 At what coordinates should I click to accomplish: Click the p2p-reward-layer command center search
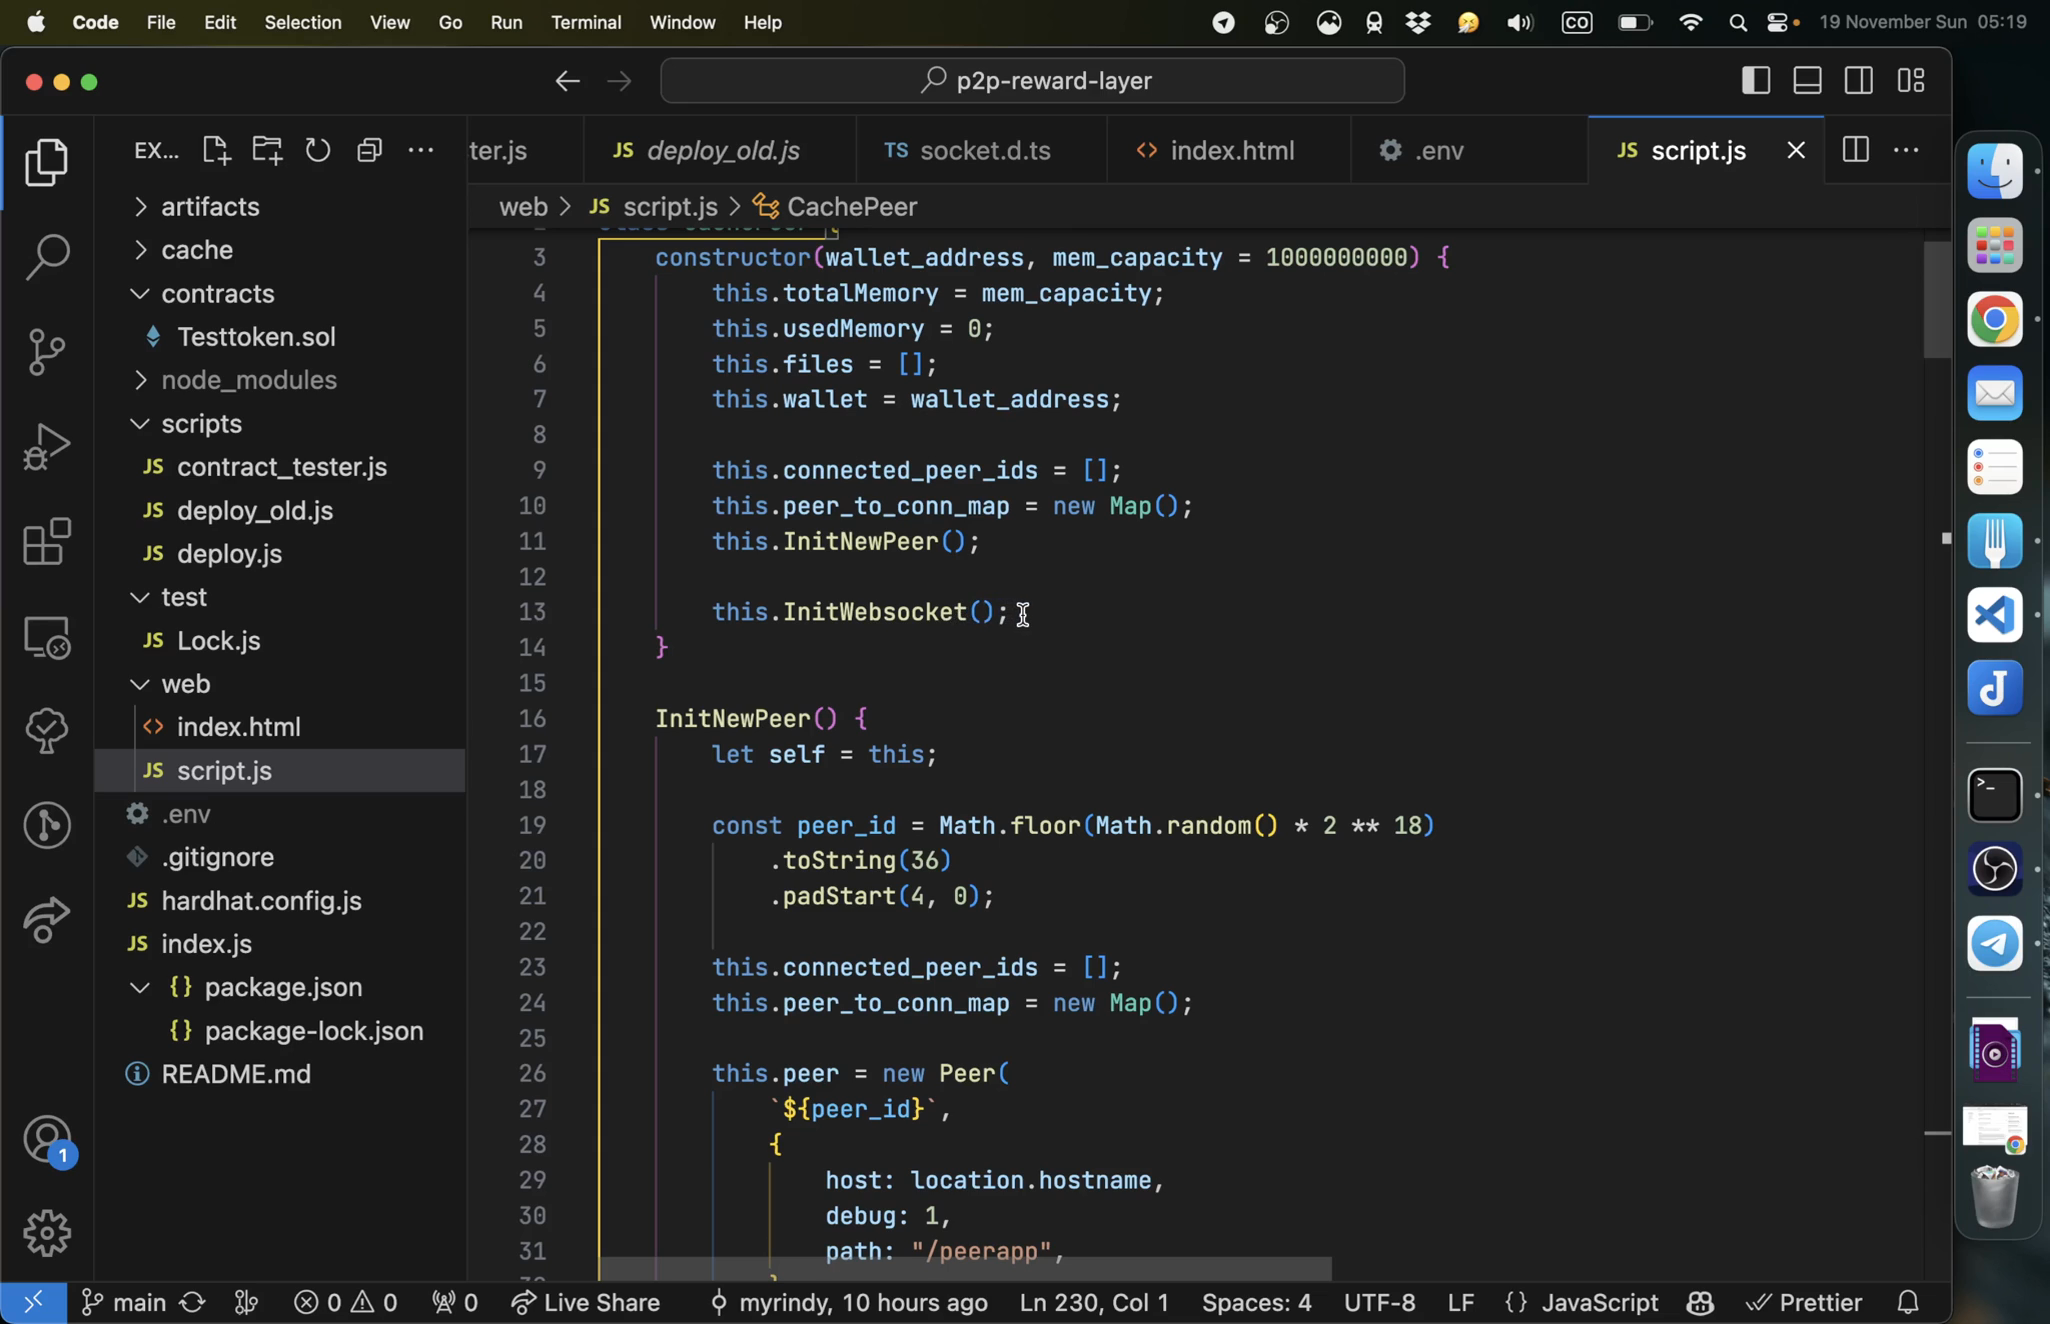(x=1032, y=81)
